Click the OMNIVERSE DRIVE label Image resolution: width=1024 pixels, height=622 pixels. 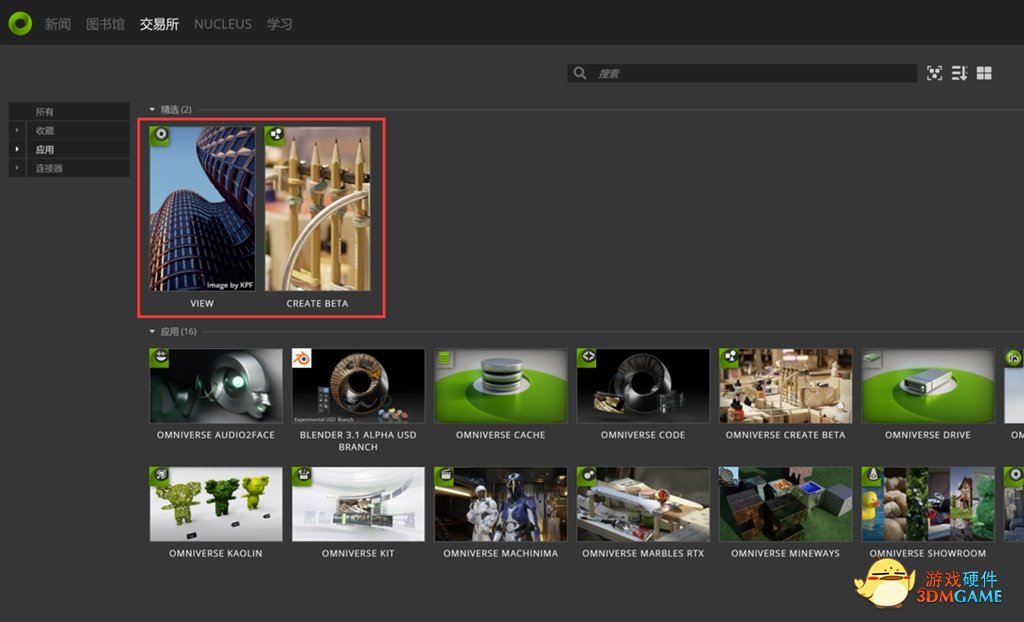pyautogui.click(x=928, y=434)
